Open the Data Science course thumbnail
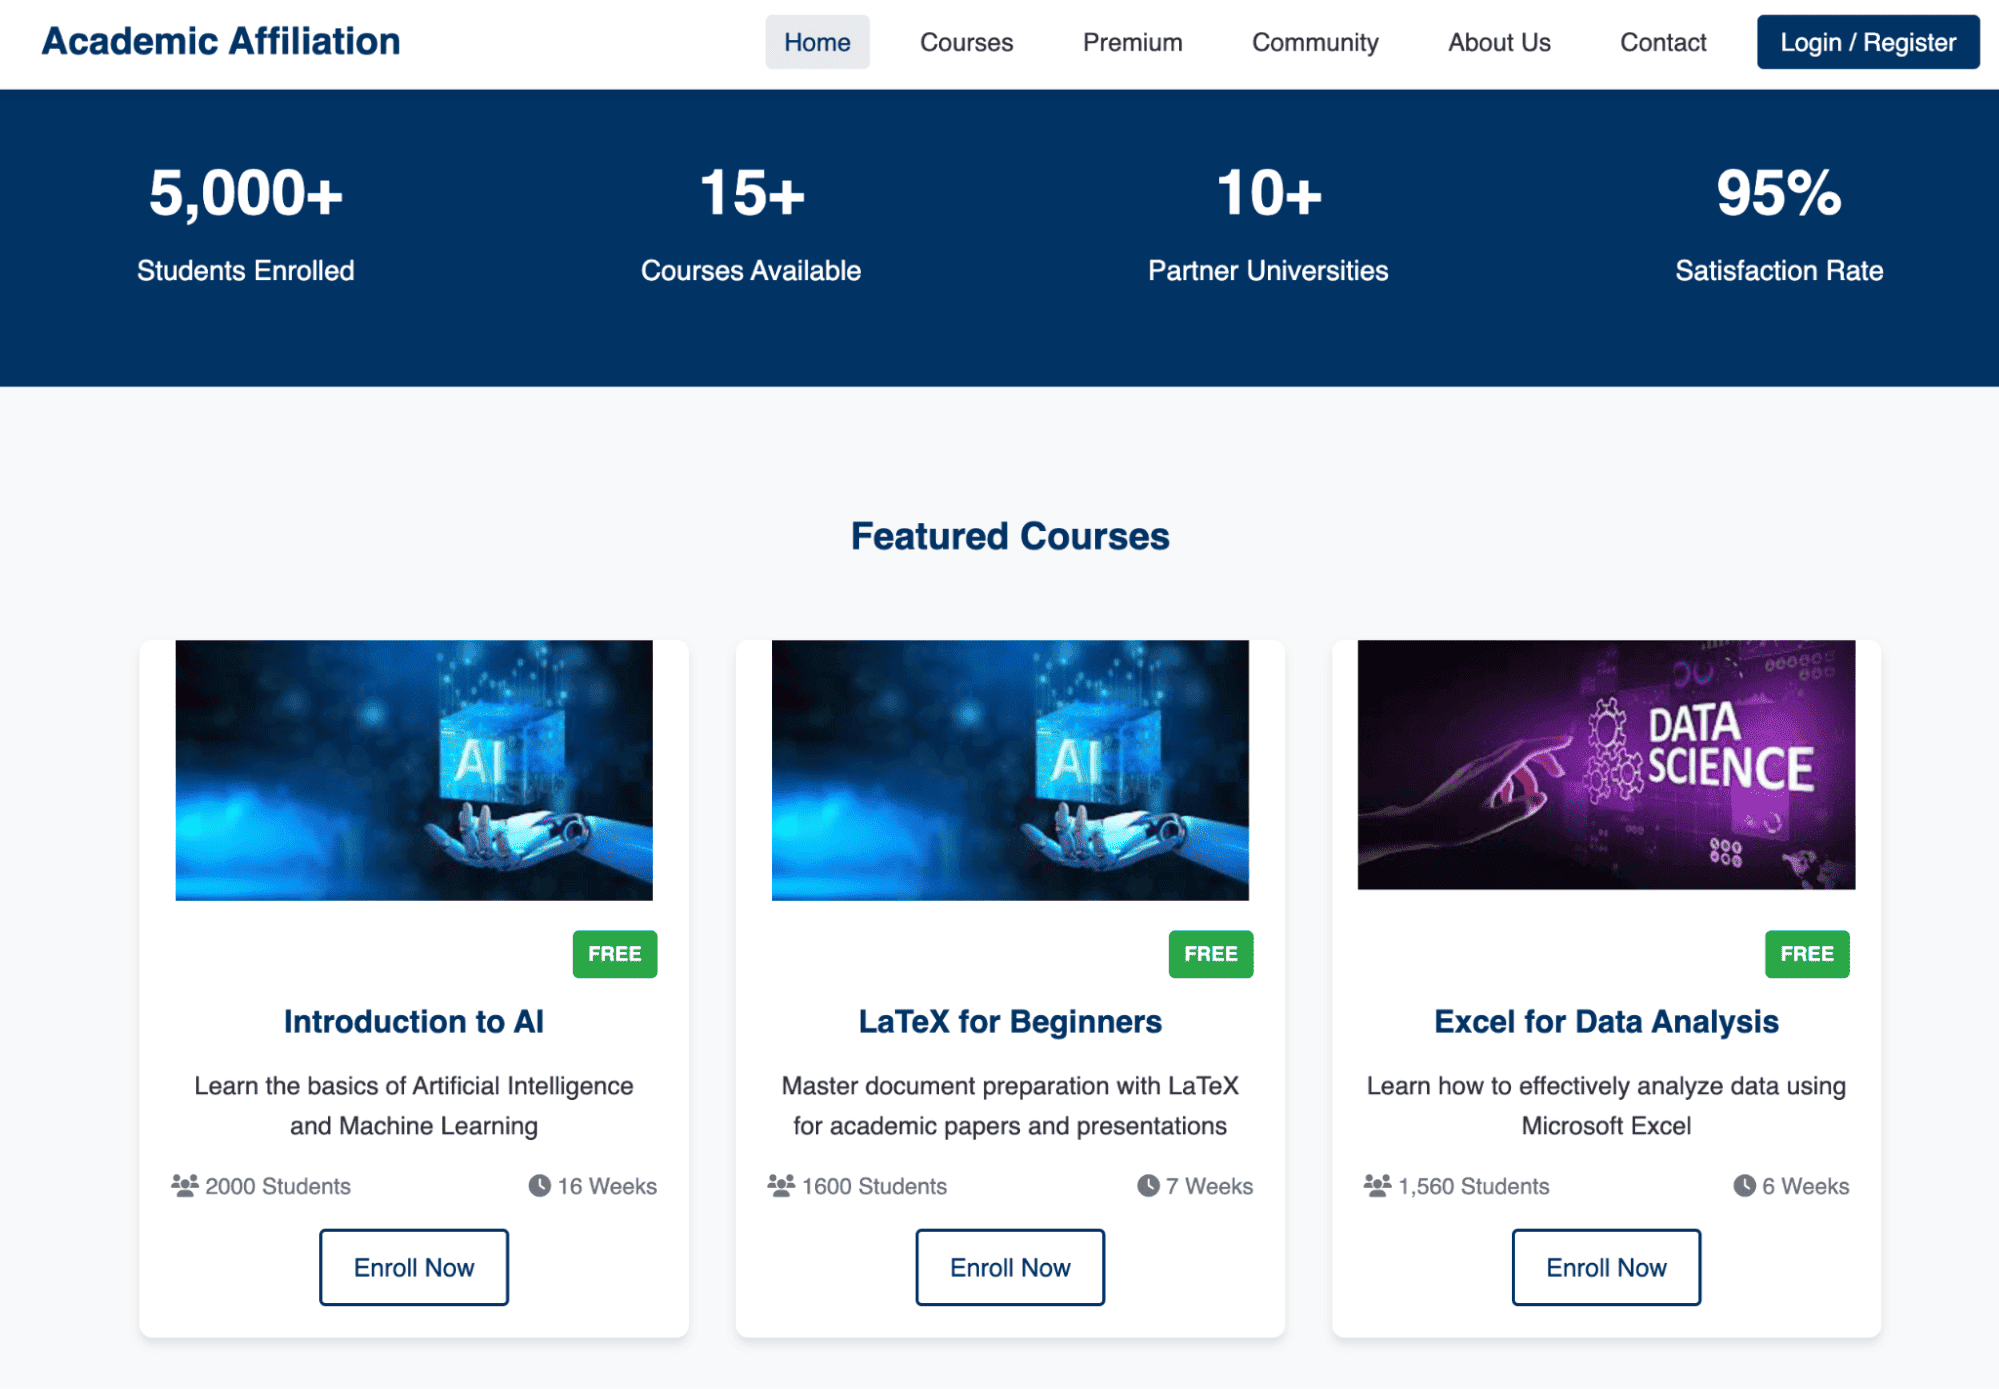 pos(1605,764)
